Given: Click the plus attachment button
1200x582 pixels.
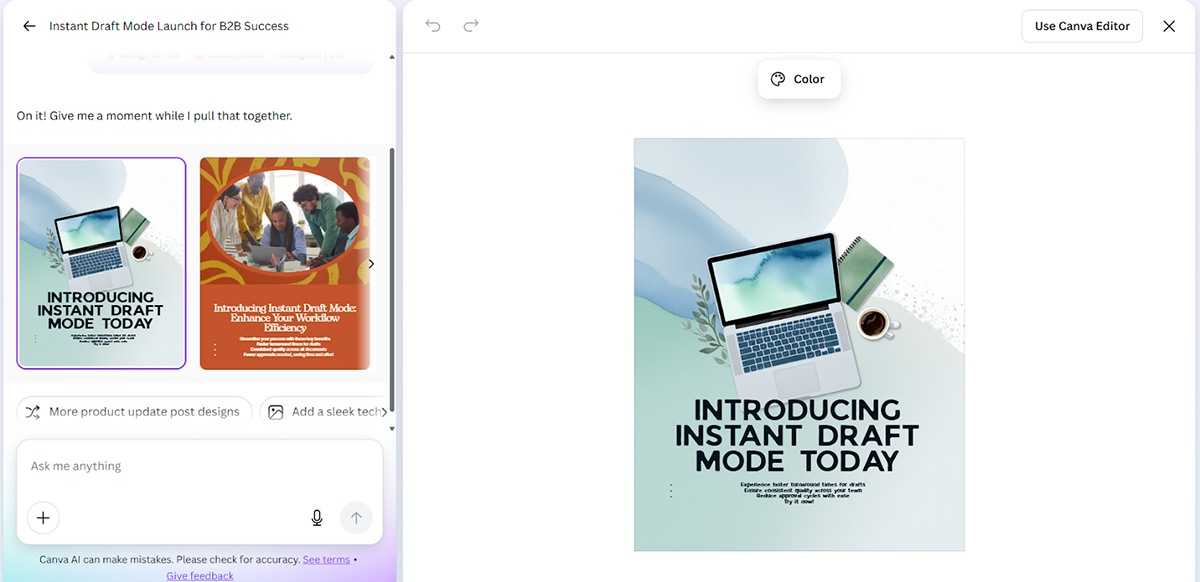Looking at the screenshot, I should (43, 517).
